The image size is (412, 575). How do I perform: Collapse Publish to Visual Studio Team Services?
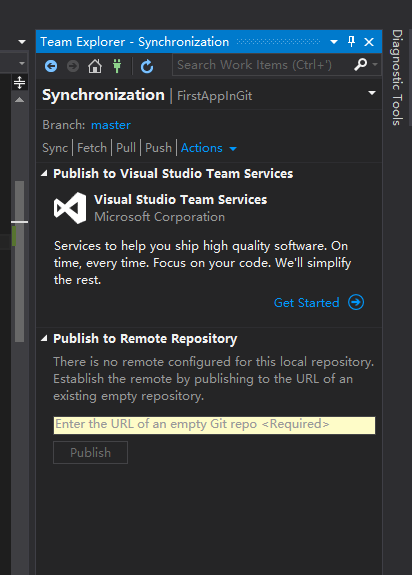click(x=44, y=173)
